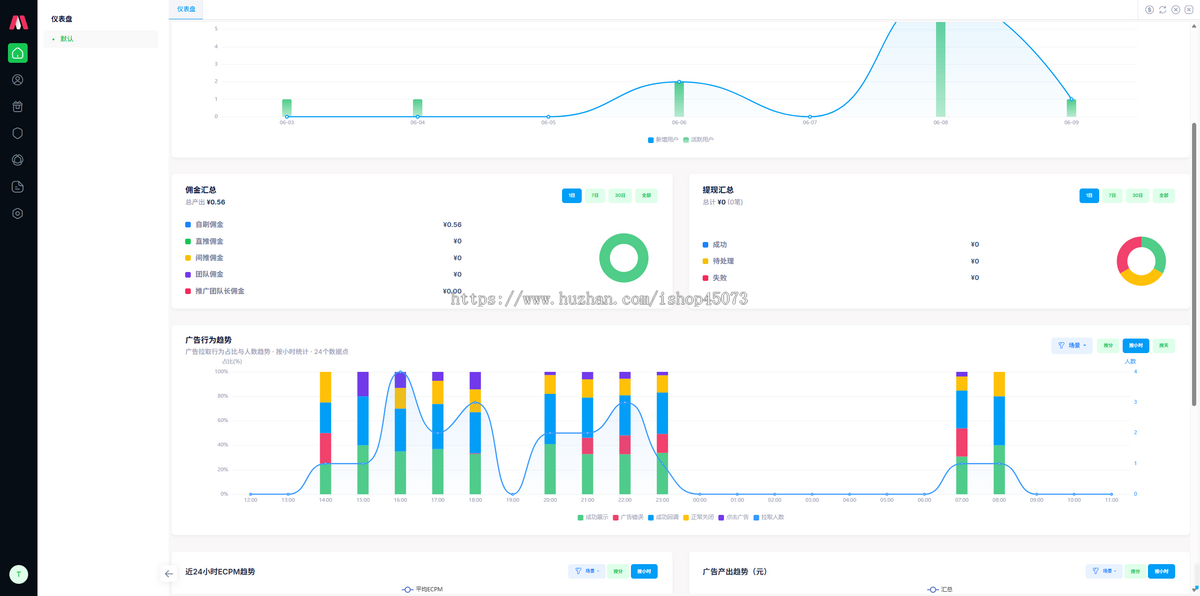
Task: Click the green T user avatar
Action: point(18,574)
